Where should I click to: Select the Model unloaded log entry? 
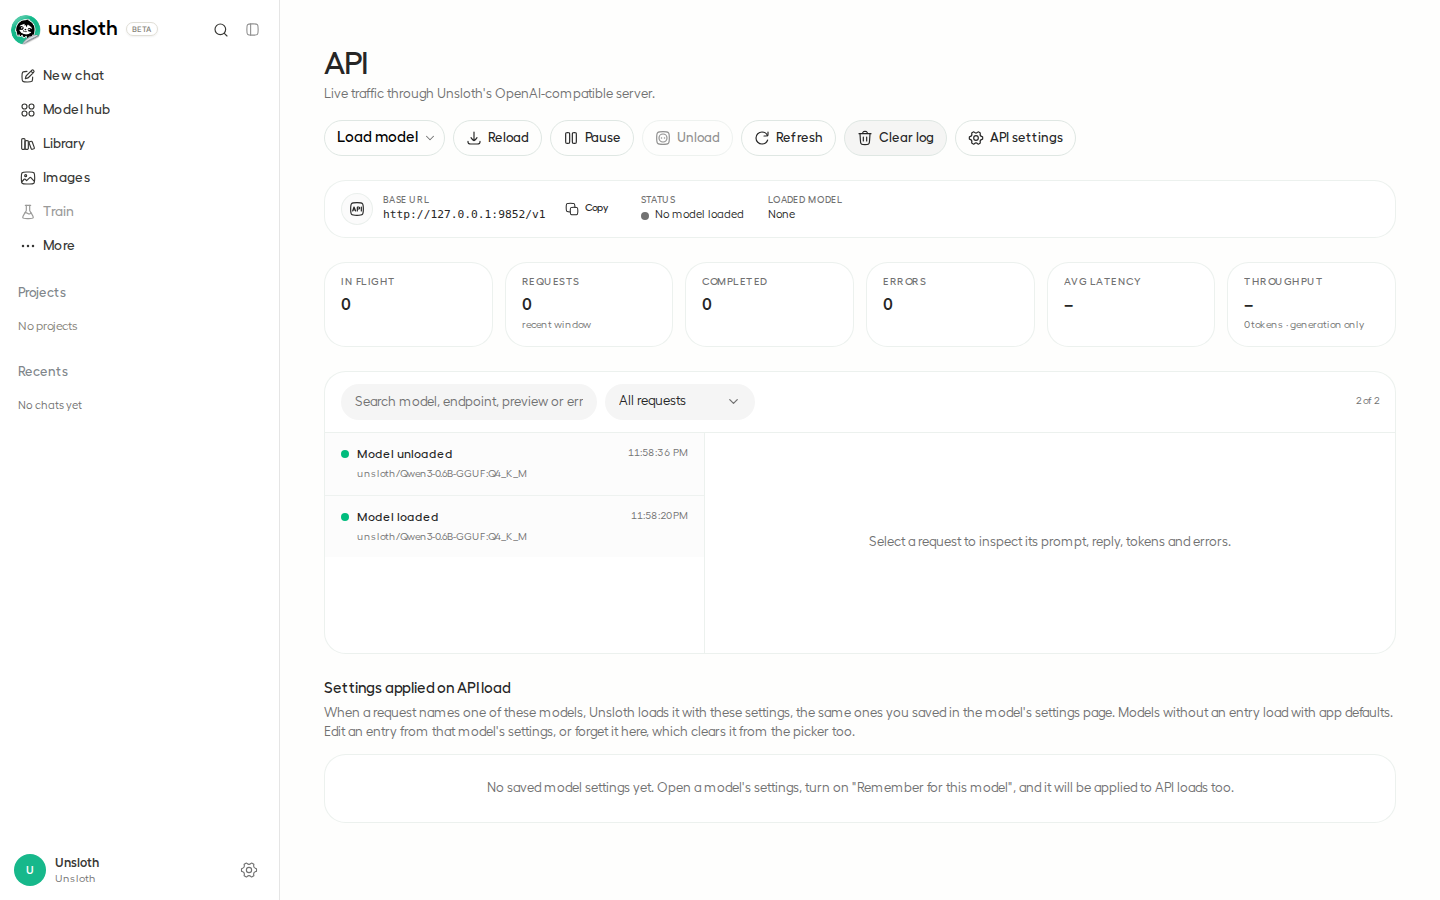tap(514, 464)
